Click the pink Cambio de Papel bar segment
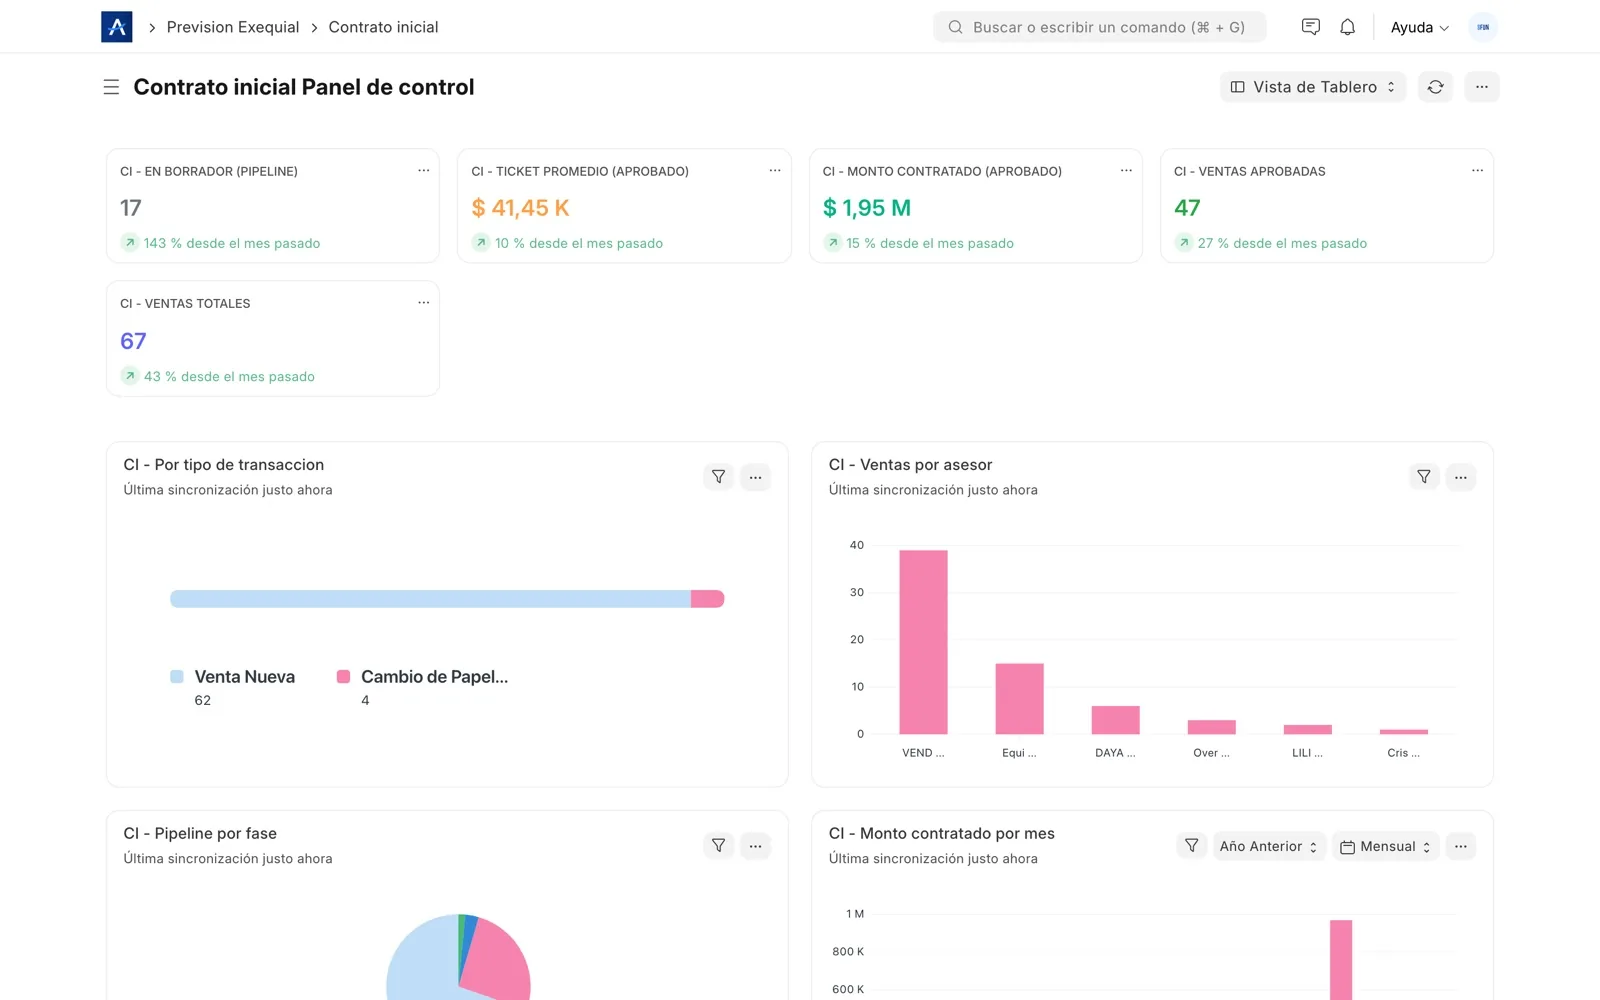Image resolution: width=1600 pixels, height=1000 pixels. coord(708,599)
